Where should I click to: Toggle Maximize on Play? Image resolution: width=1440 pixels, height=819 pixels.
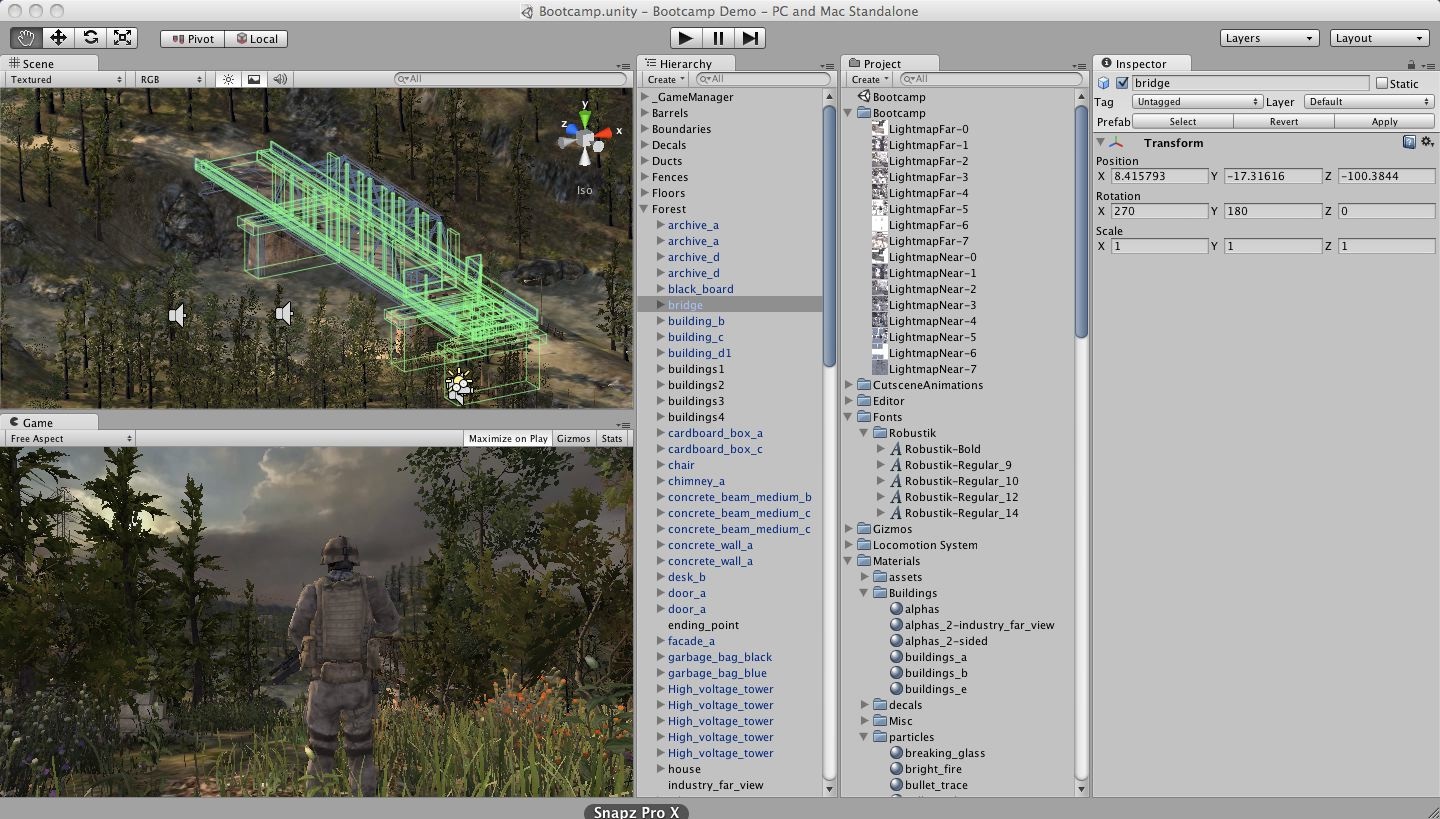click(508, 438)
